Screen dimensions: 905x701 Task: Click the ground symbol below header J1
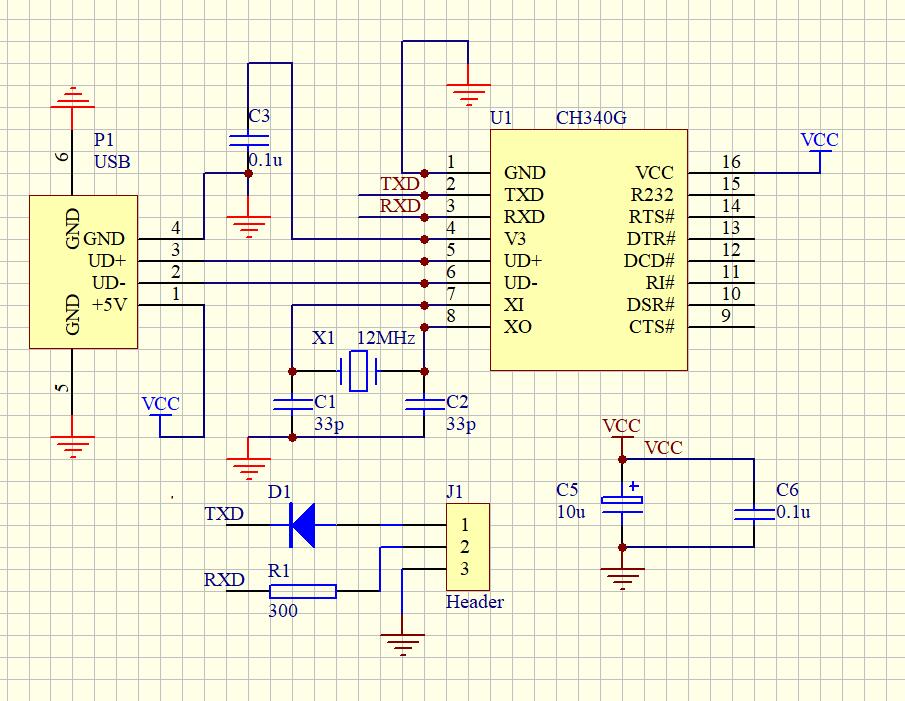point(402,645)
